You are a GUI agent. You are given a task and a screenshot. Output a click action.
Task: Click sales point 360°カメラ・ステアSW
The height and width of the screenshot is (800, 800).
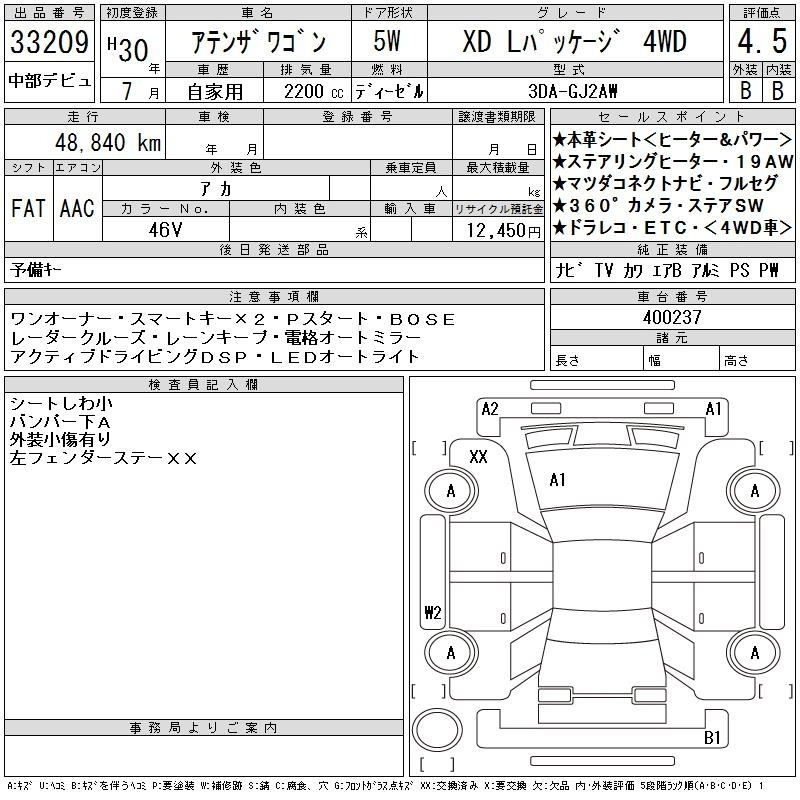pos(658,205)
